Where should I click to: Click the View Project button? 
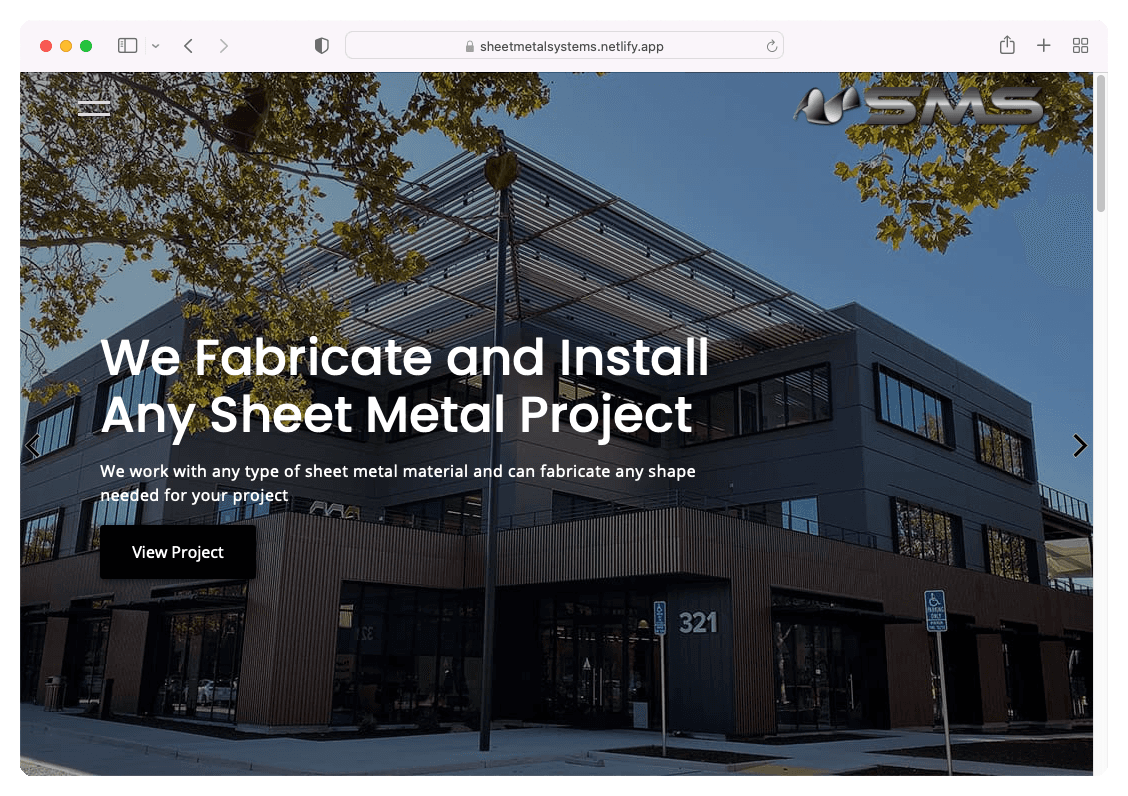178,552
